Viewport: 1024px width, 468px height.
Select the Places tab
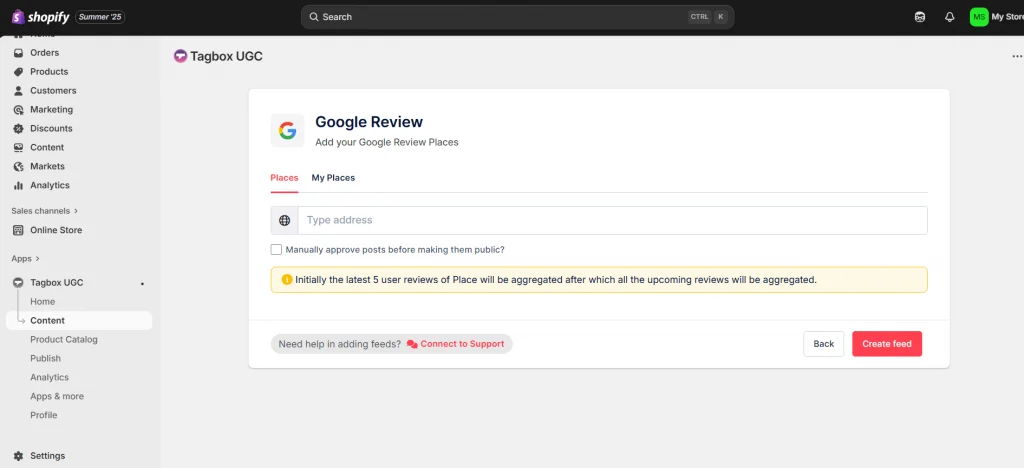284,178
